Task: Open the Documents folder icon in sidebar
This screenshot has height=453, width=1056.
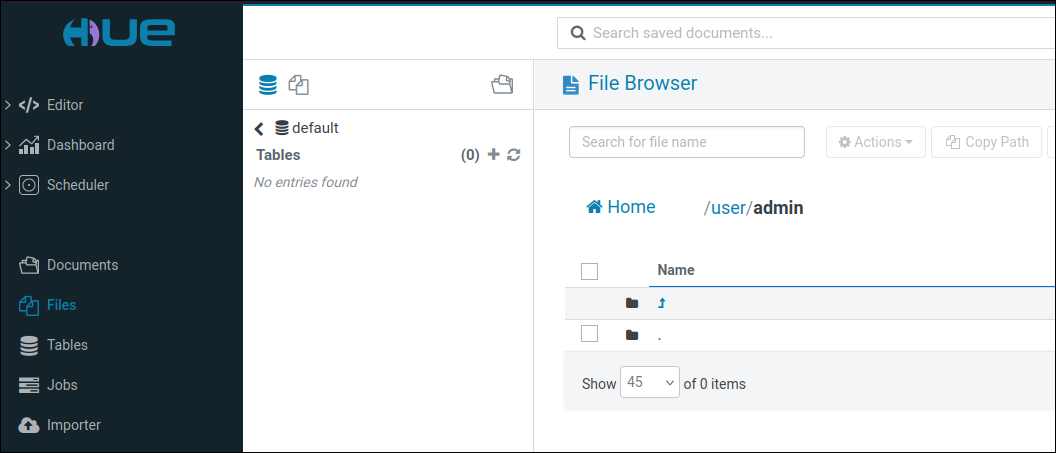Action: pyautogui.click(x=29, y=265)
